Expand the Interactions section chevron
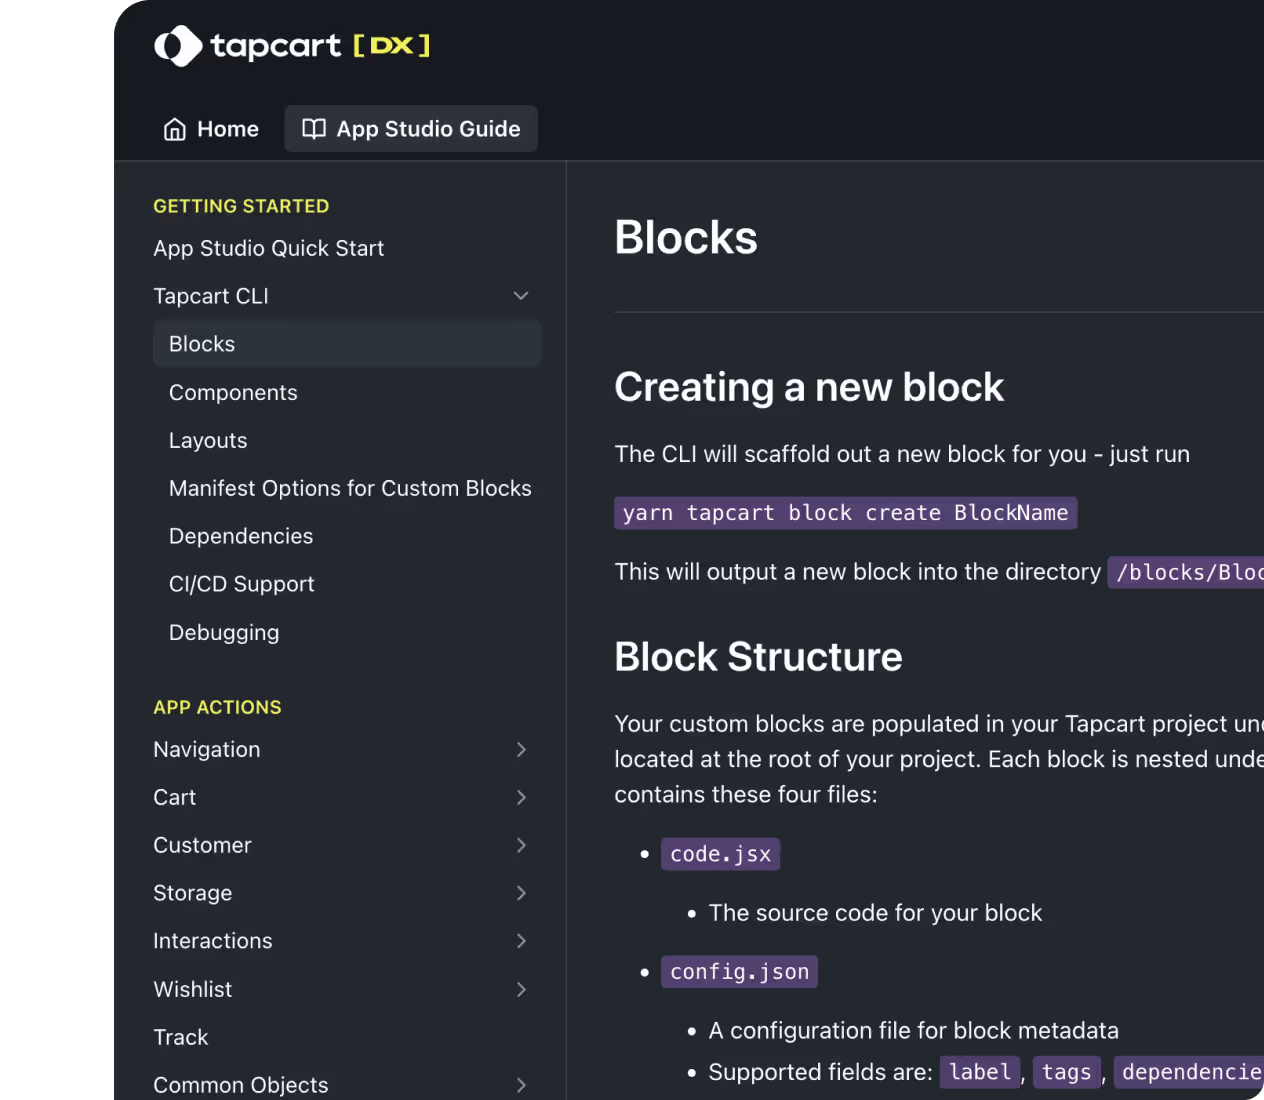Screen dimensions: 1264x1100 tap(521, 941)
